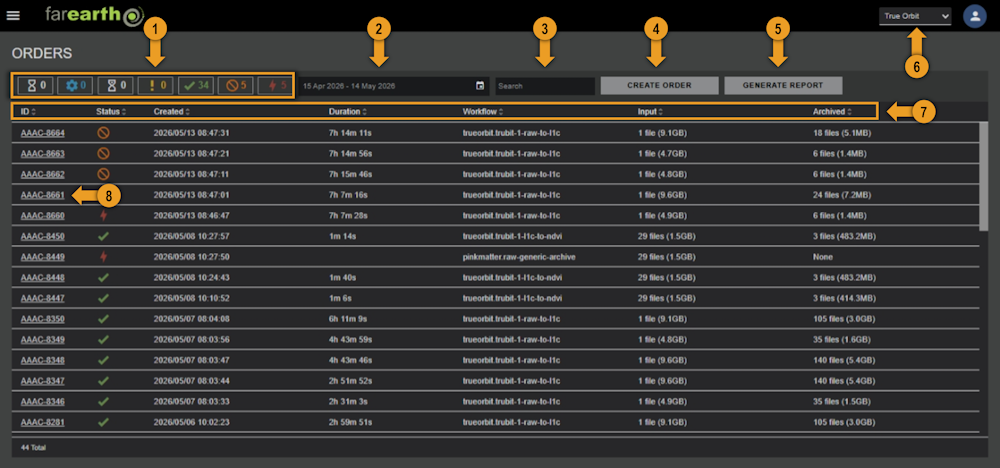Viewport: 1000px width, 468px height.
Task: Open the calendar date picker icon
Action: tap(480, 85)
